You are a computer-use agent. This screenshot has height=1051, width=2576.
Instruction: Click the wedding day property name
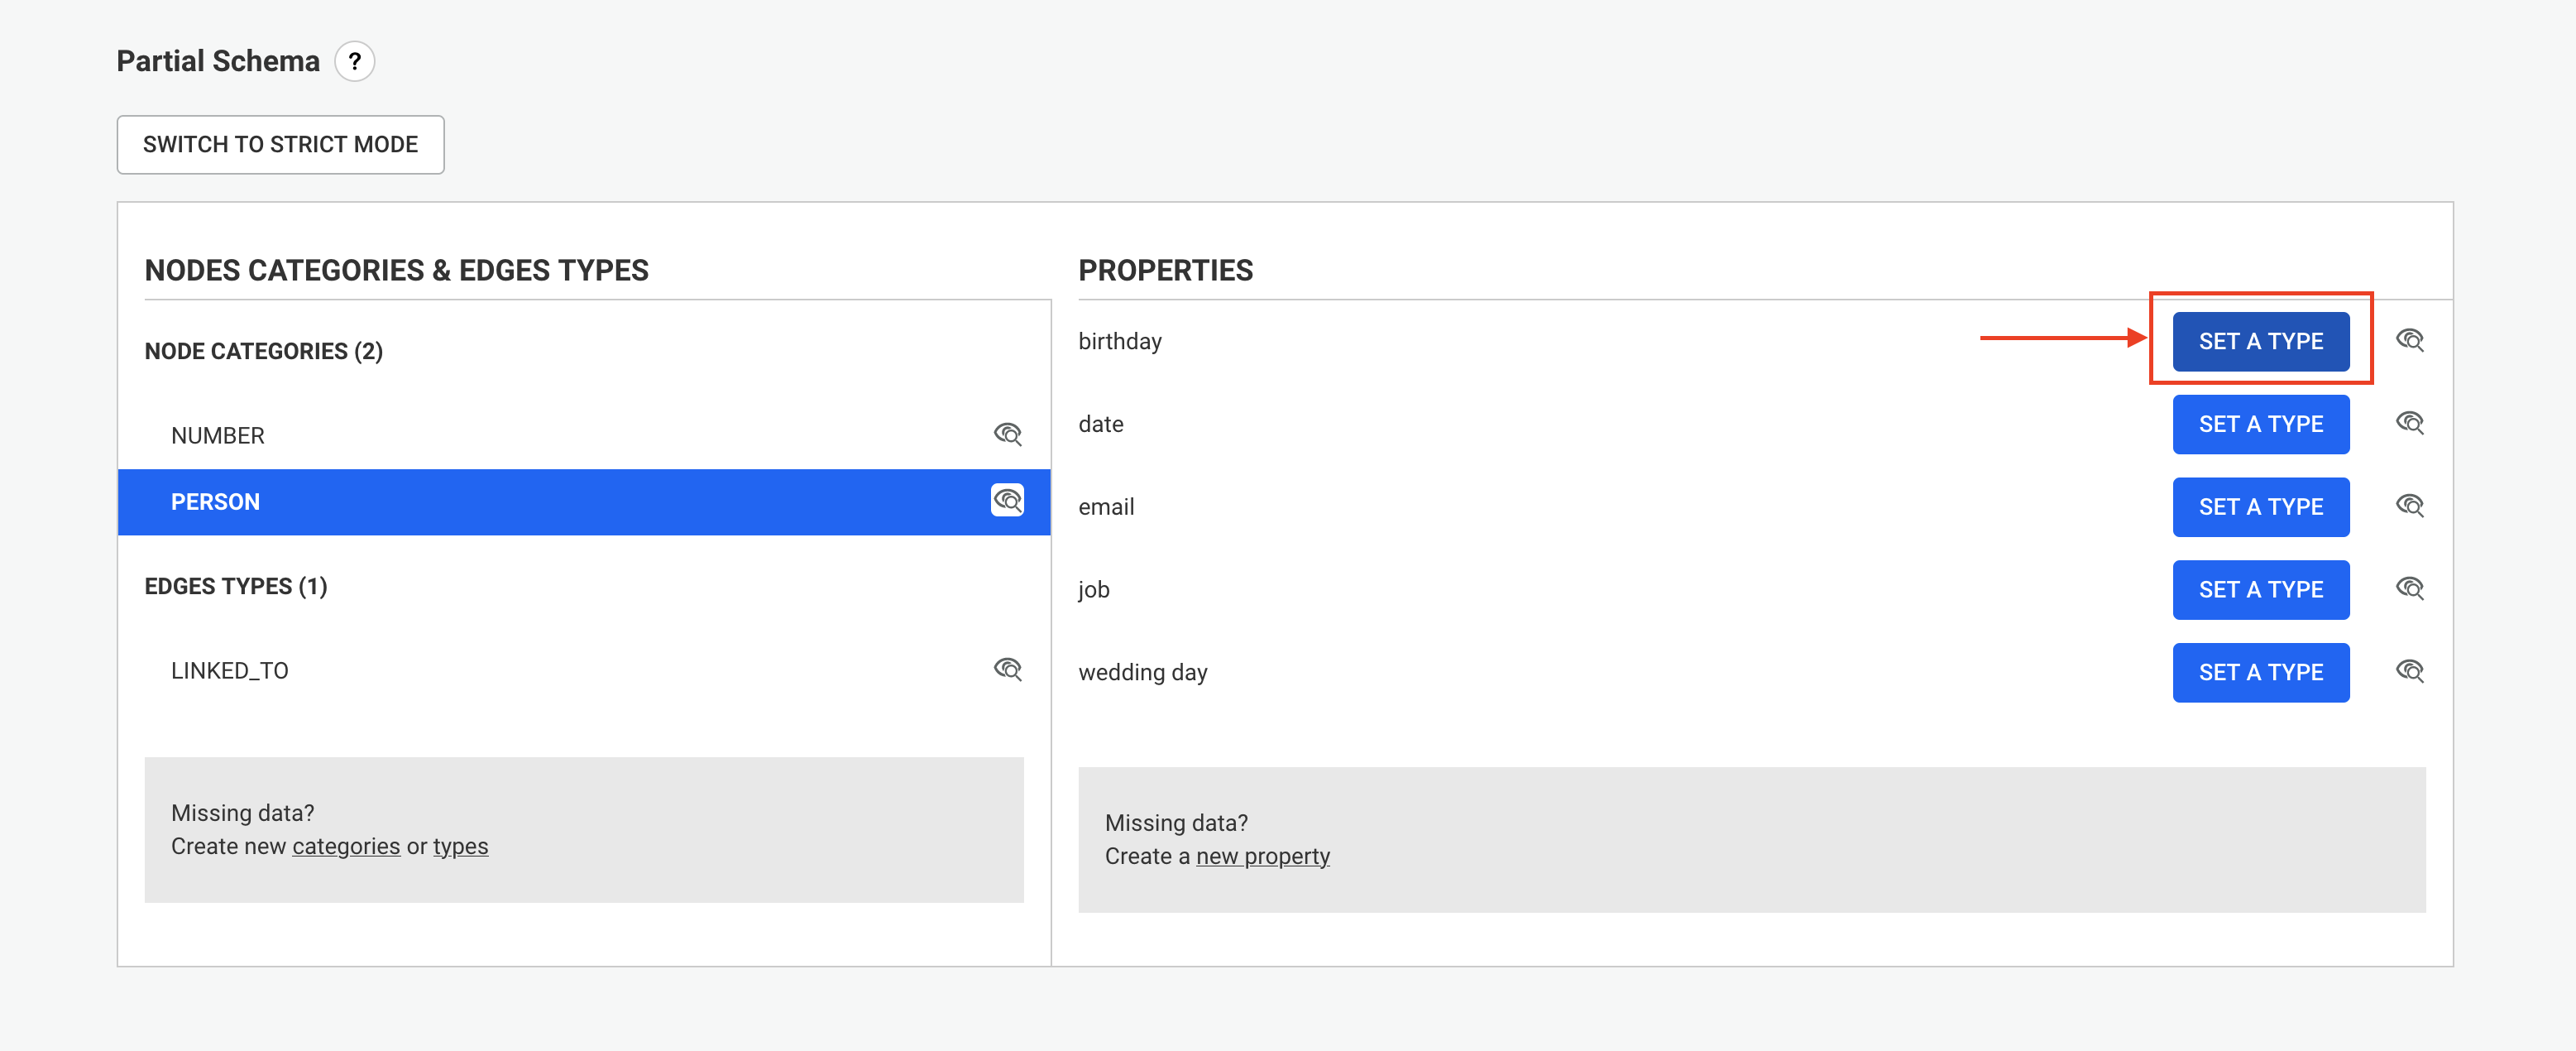pos(1142,673)
